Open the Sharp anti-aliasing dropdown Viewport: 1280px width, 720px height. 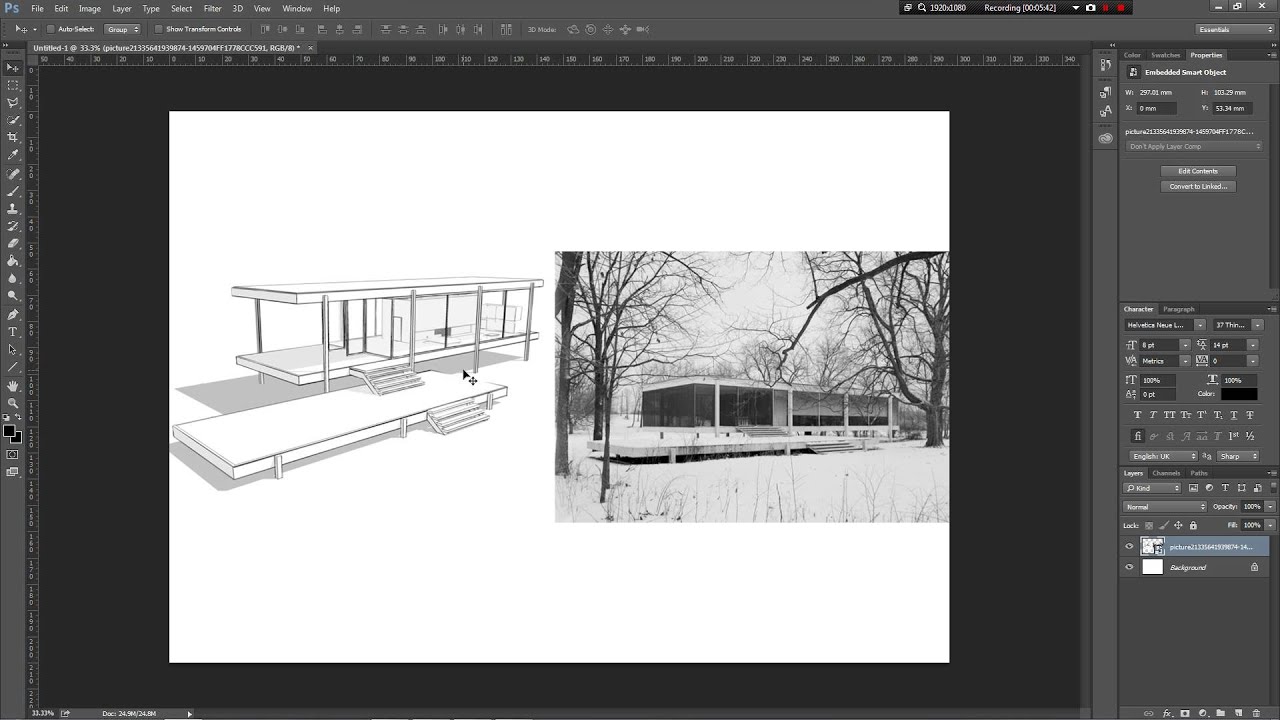pos(1240,456)
